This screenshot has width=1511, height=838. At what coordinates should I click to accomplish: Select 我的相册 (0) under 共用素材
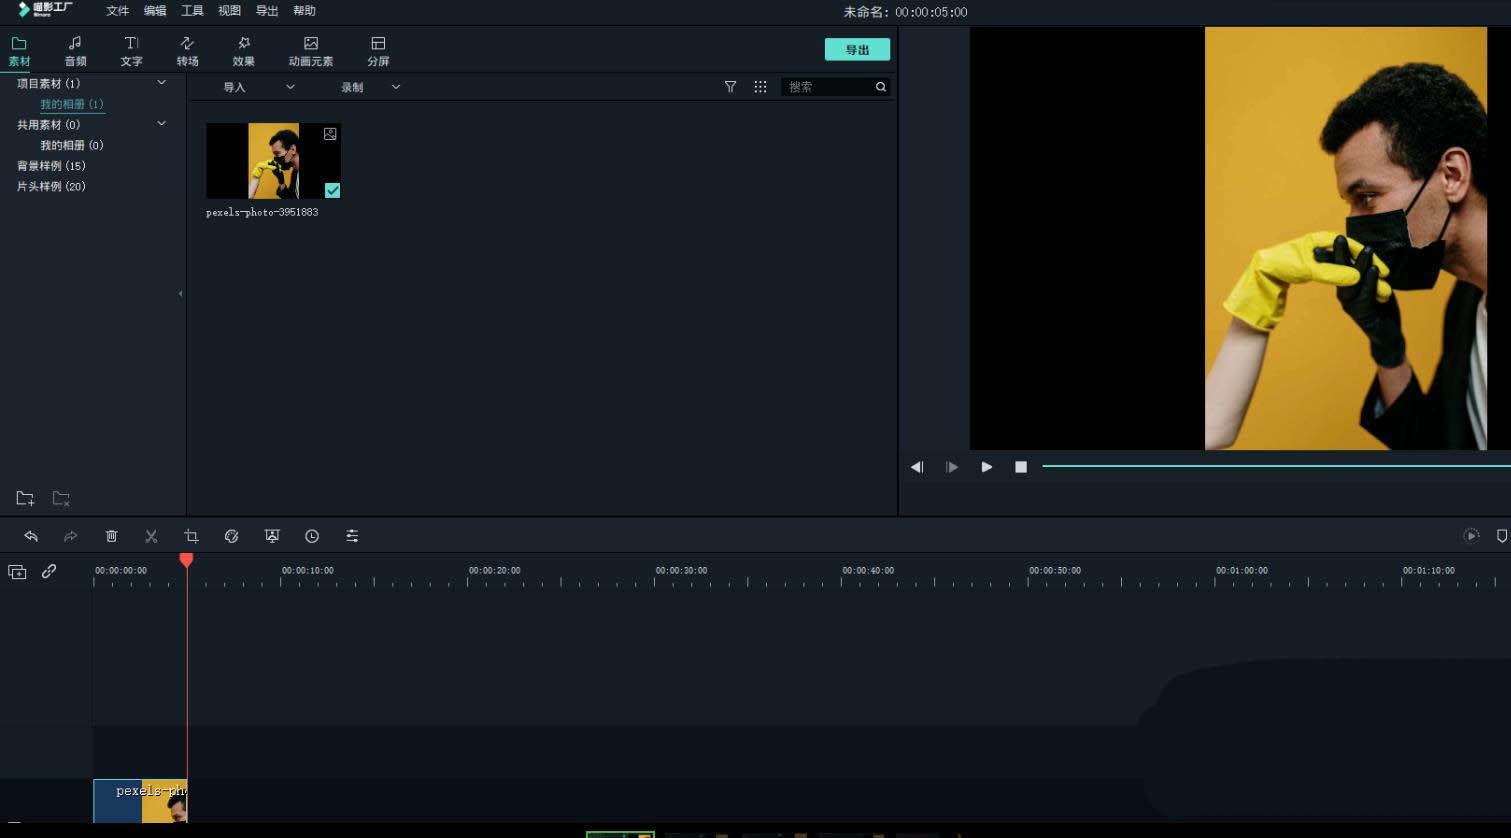pyautogui.click(x=72, y=145)
